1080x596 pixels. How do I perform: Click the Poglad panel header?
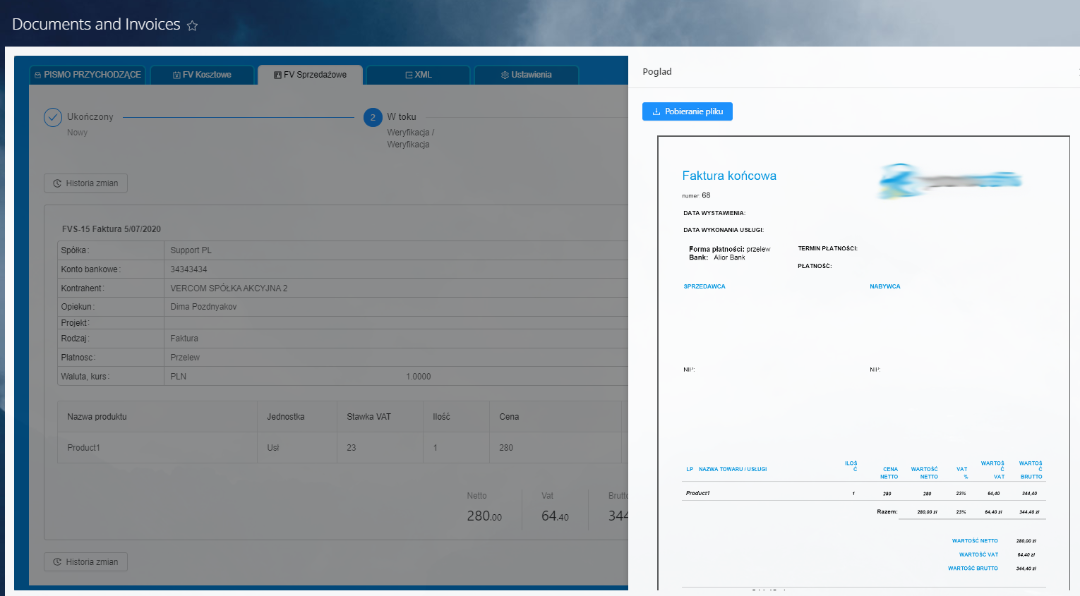(657, 72)
